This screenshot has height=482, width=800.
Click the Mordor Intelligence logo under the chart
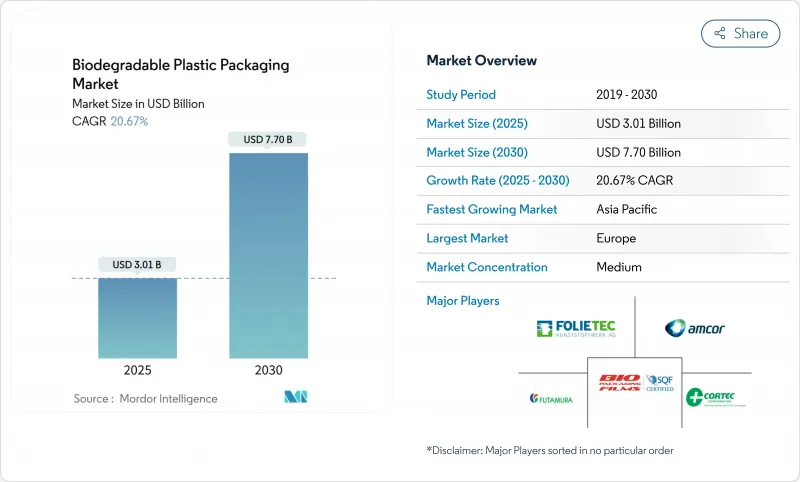[295, 397]
